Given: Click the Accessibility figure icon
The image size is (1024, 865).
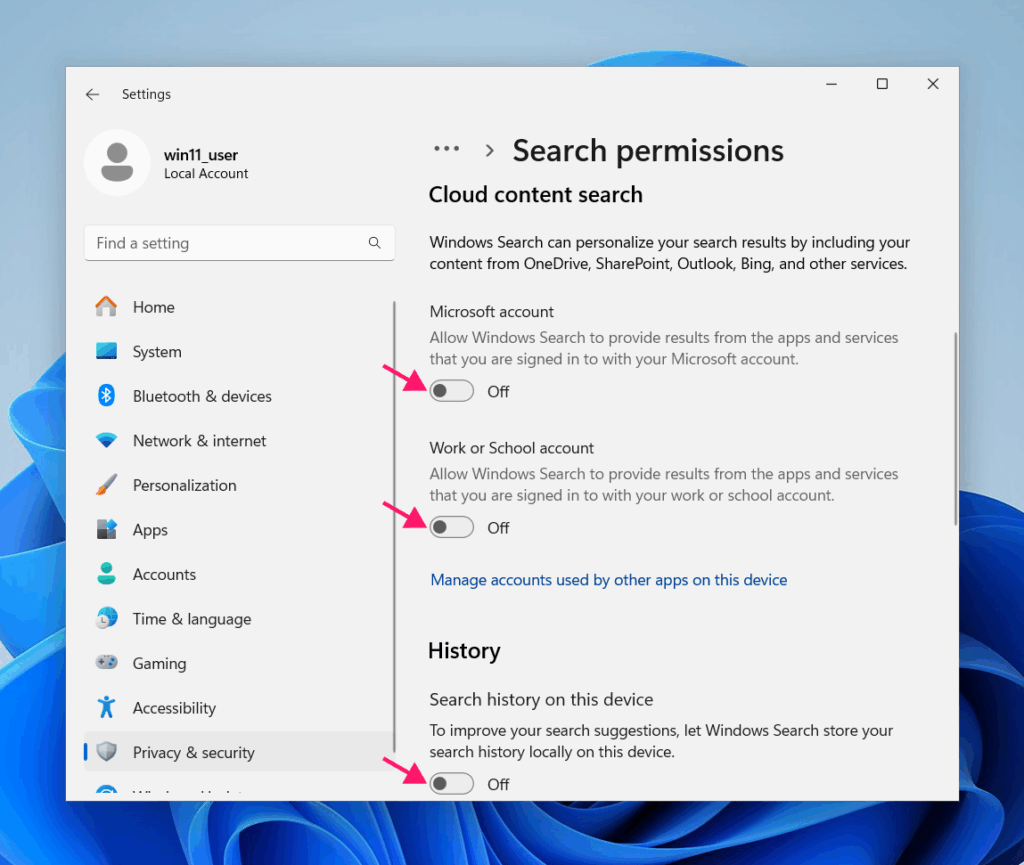Looking at the screenshot, I should coord(106,708).
